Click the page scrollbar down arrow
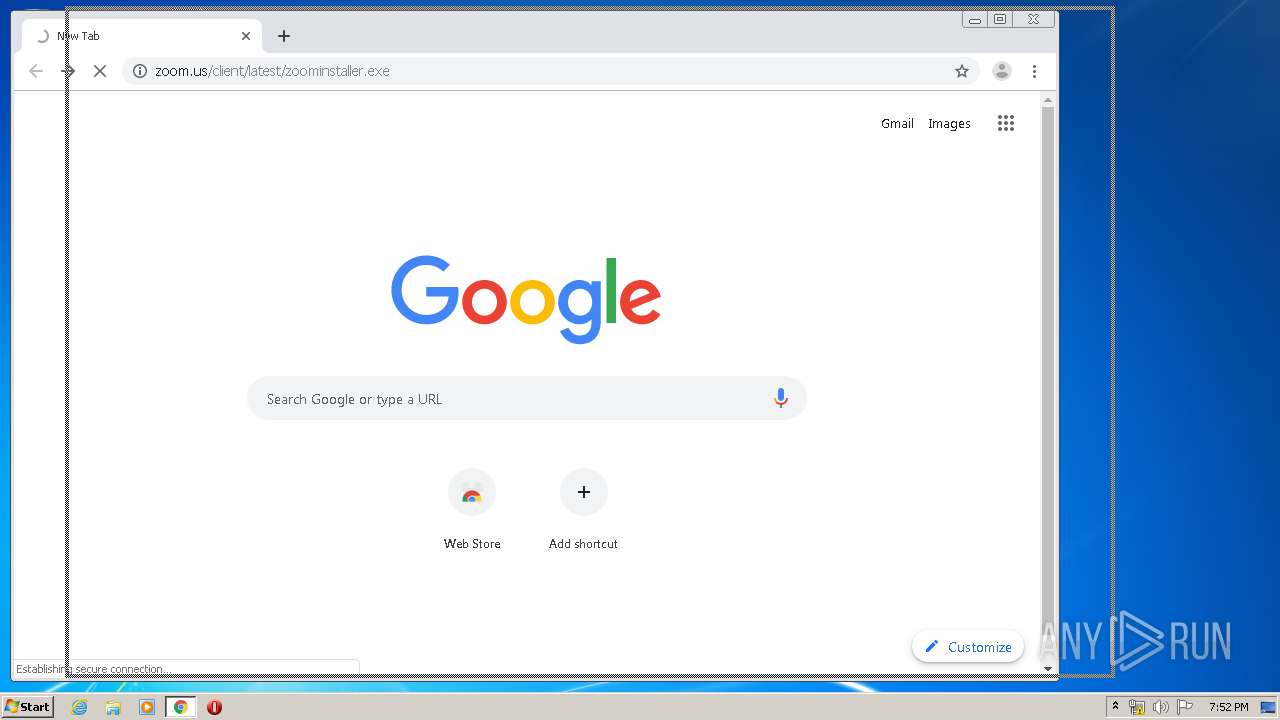The width and height of the screenshot is (1280, 720). click(x=1048, y=668)
